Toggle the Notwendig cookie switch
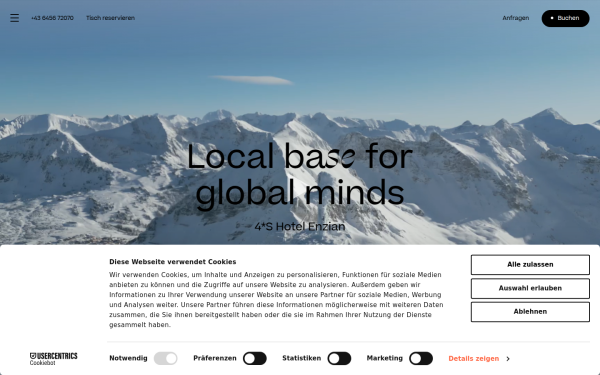600x375 pixels. (x=166, y=359)
